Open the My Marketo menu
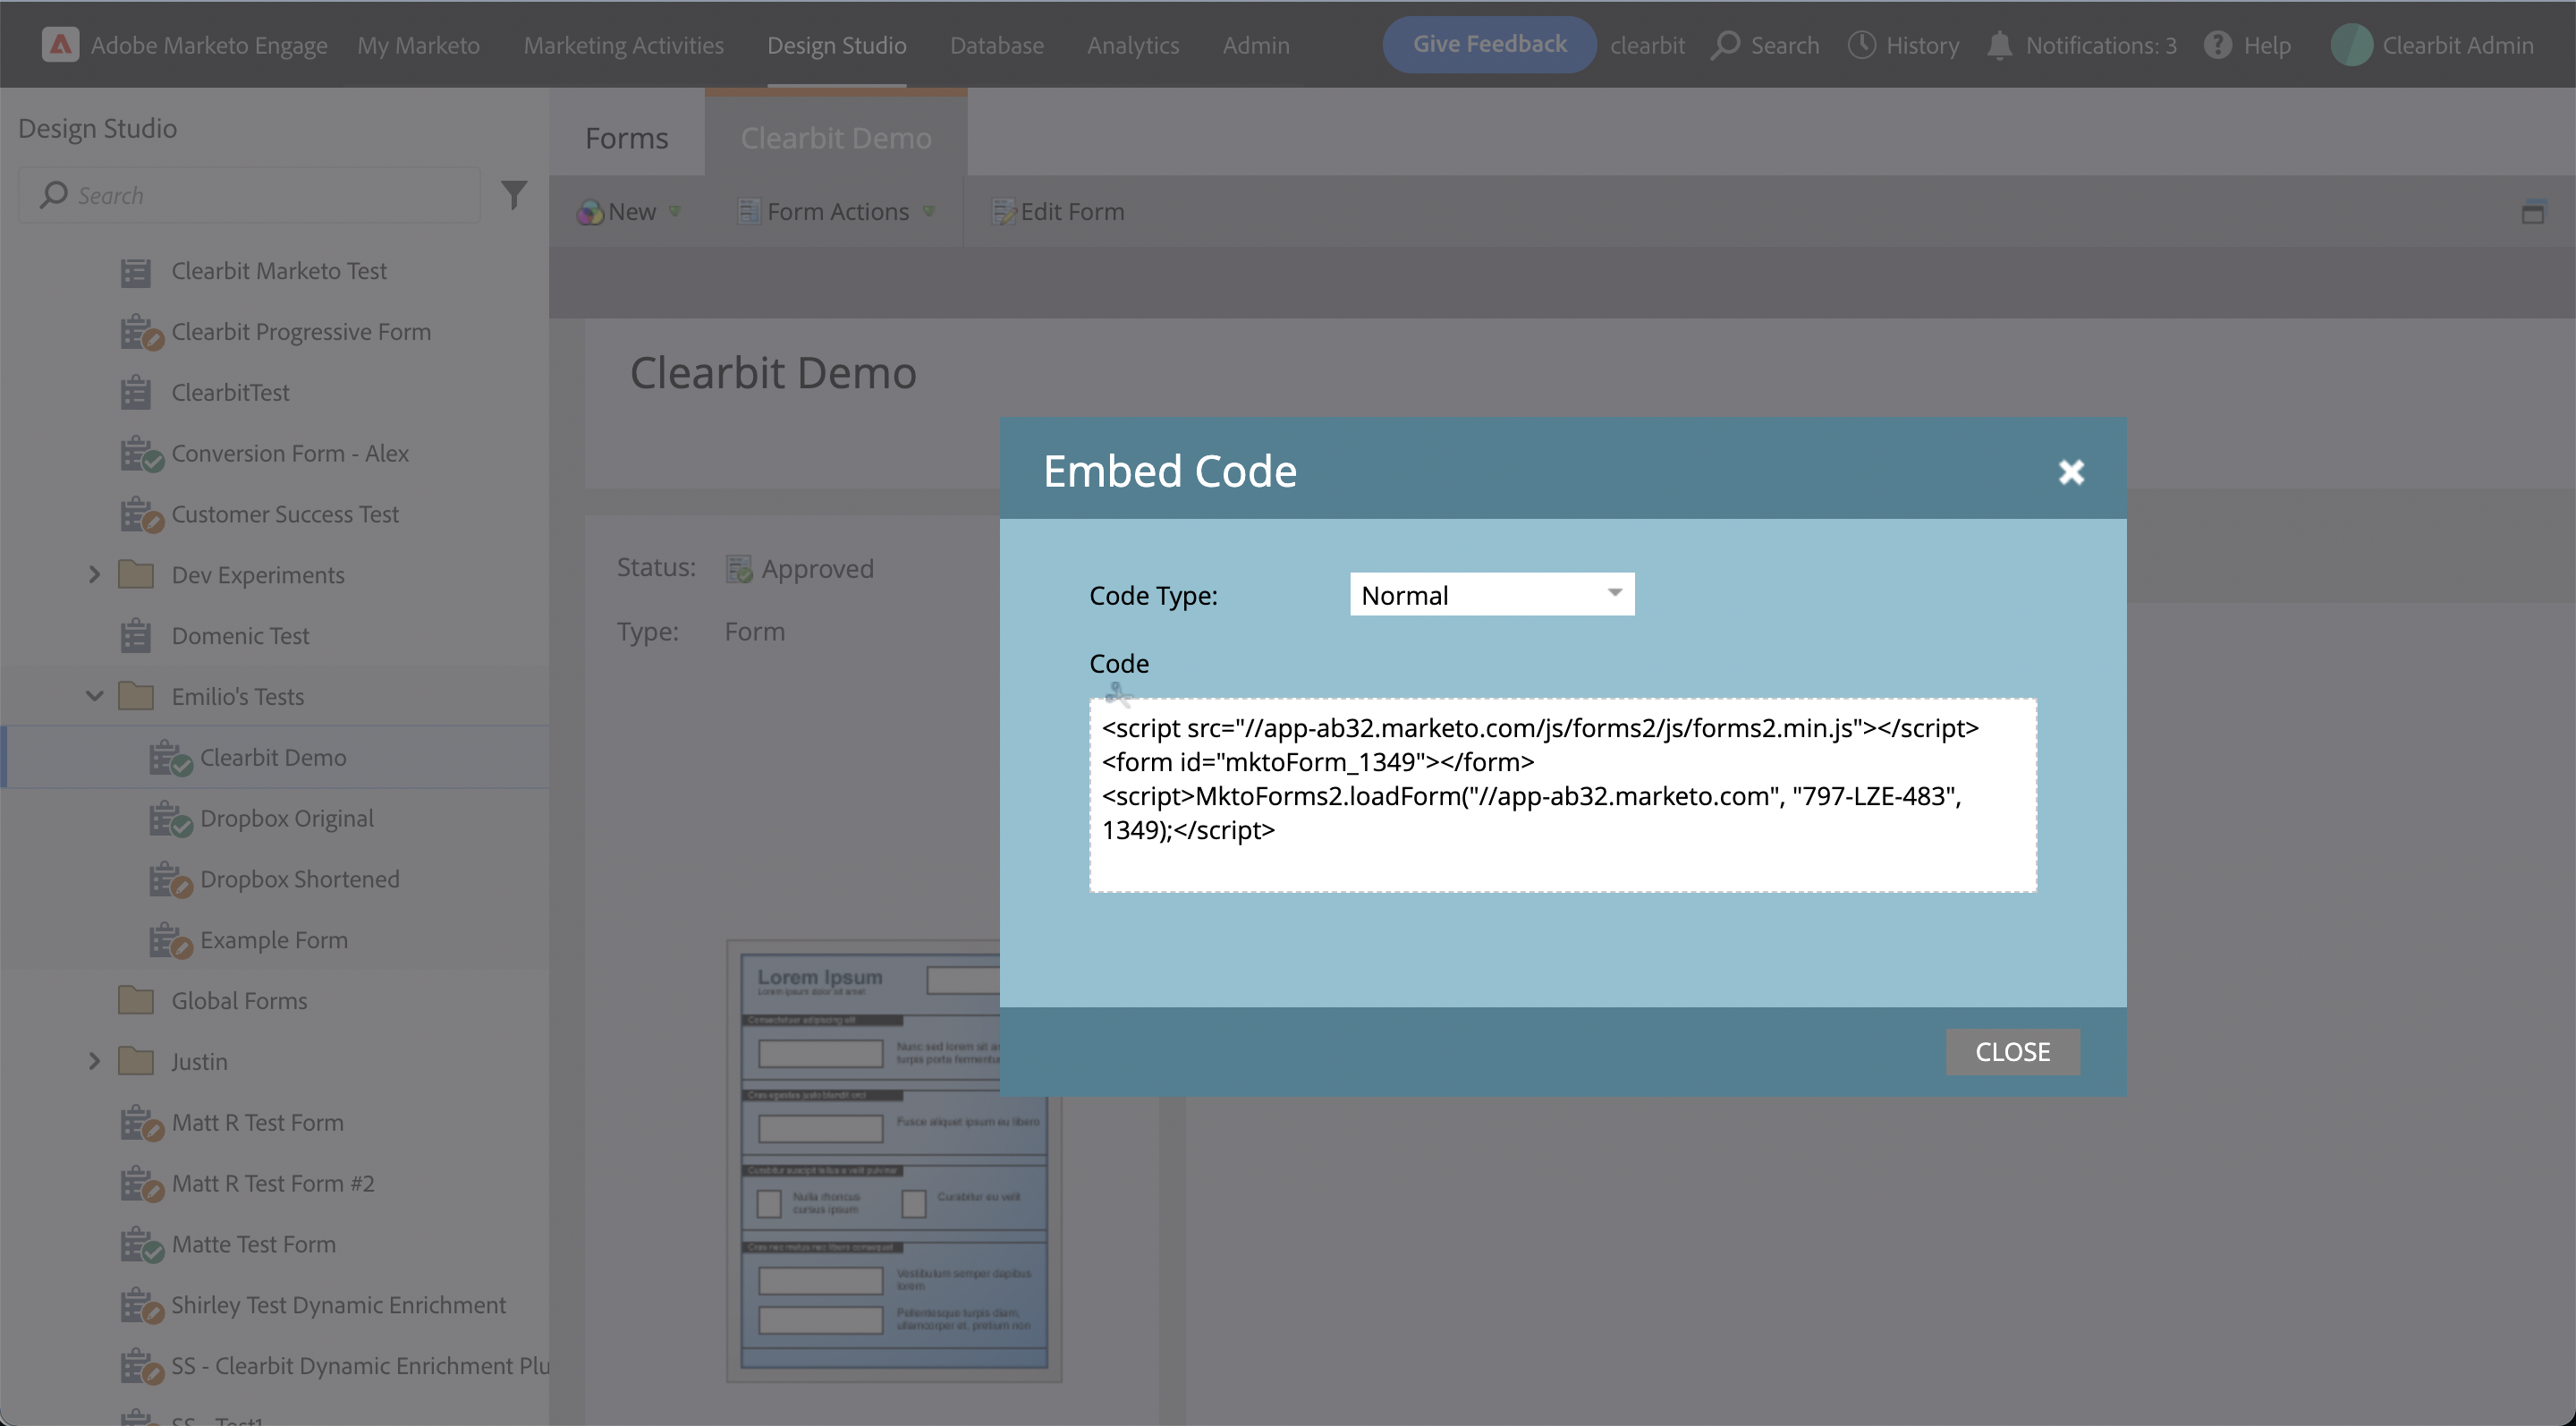Viewport: 2576px width, 1426px height. (418, 45)
